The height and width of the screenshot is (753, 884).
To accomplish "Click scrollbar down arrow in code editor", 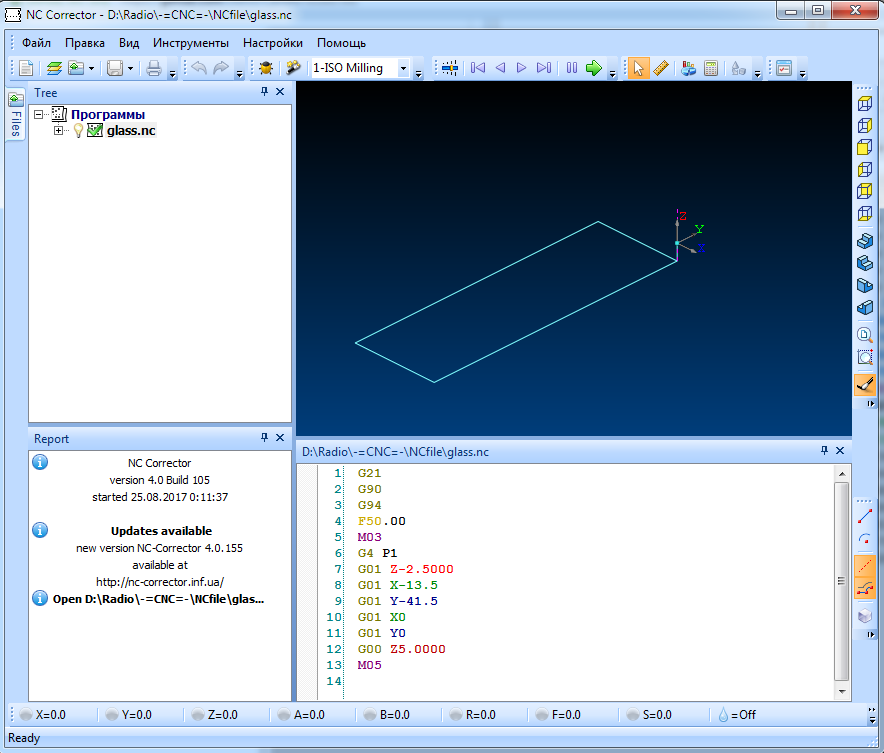I will click(x=842, y=692).
